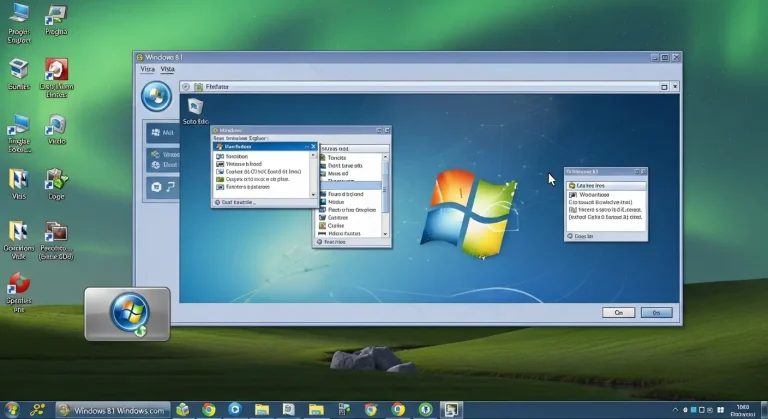
Task: Select the 'Tonelte' row in the right list
Action: click(351, 158)
